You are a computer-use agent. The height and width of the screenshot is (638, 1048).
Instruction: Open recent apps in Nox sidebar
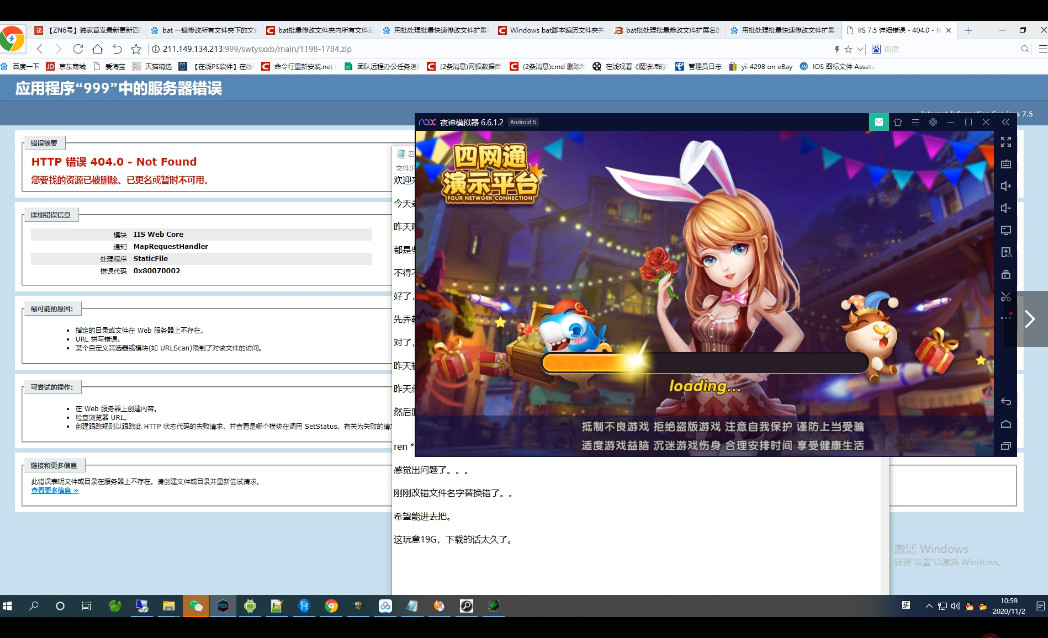(x=1006, y=446)
